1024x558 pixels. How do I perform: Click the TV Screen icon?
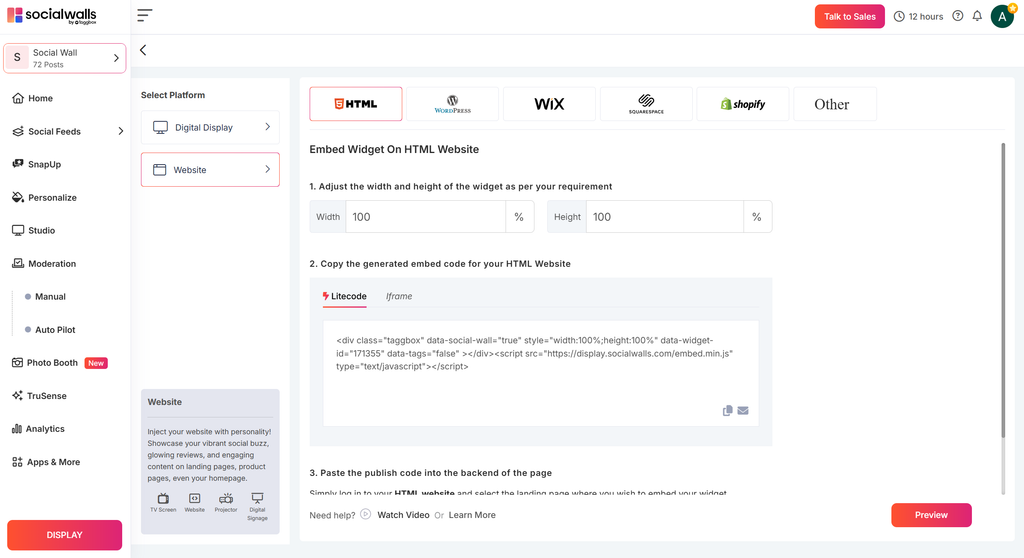pyautogui.click(x=163, y=499)
